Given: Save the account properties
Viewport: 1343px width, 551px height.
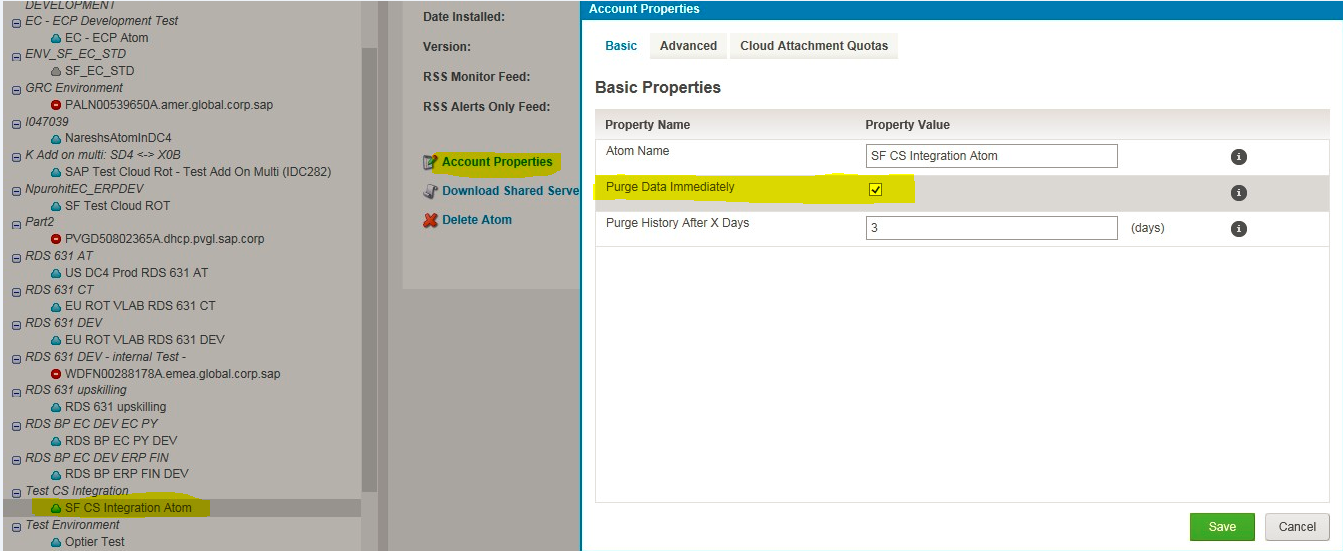Looking at the screenshot, I should tap(1222, 527).
